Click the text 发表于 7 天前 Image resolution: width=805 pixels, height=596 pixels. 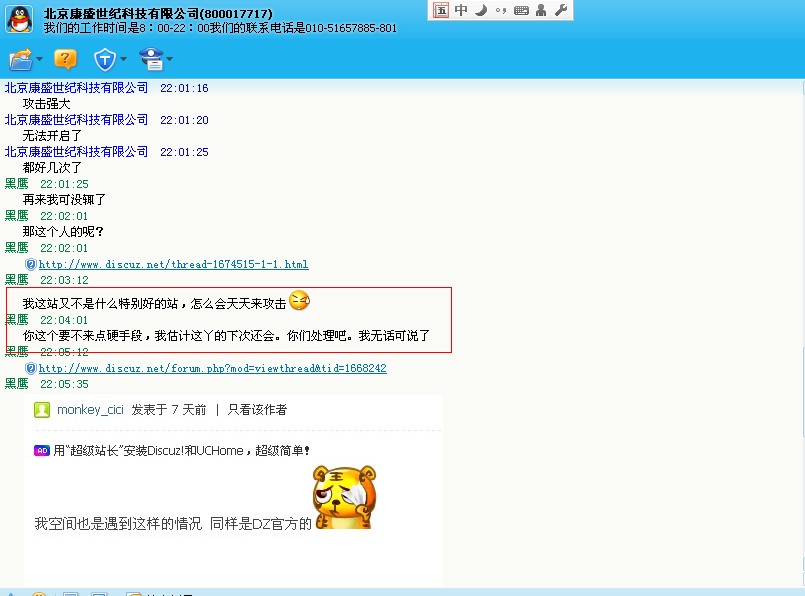click(169, 410)
